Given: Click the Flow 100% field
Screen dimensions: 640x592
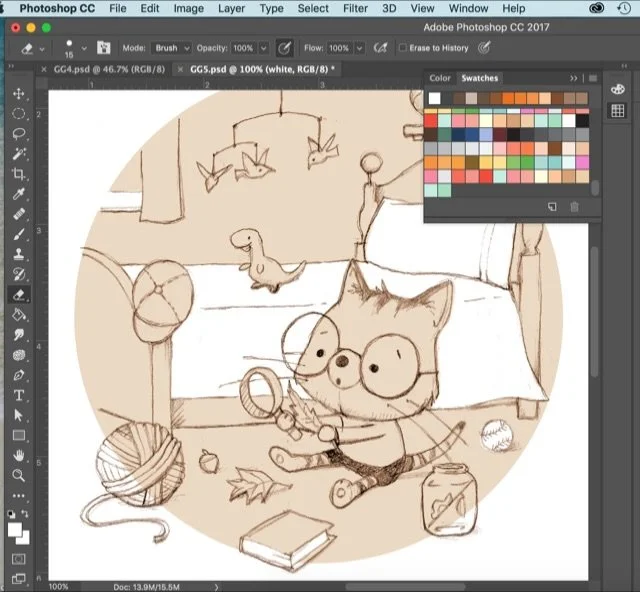Looking at the screenshot, I should pyautogui.click(x=340, y=48).
